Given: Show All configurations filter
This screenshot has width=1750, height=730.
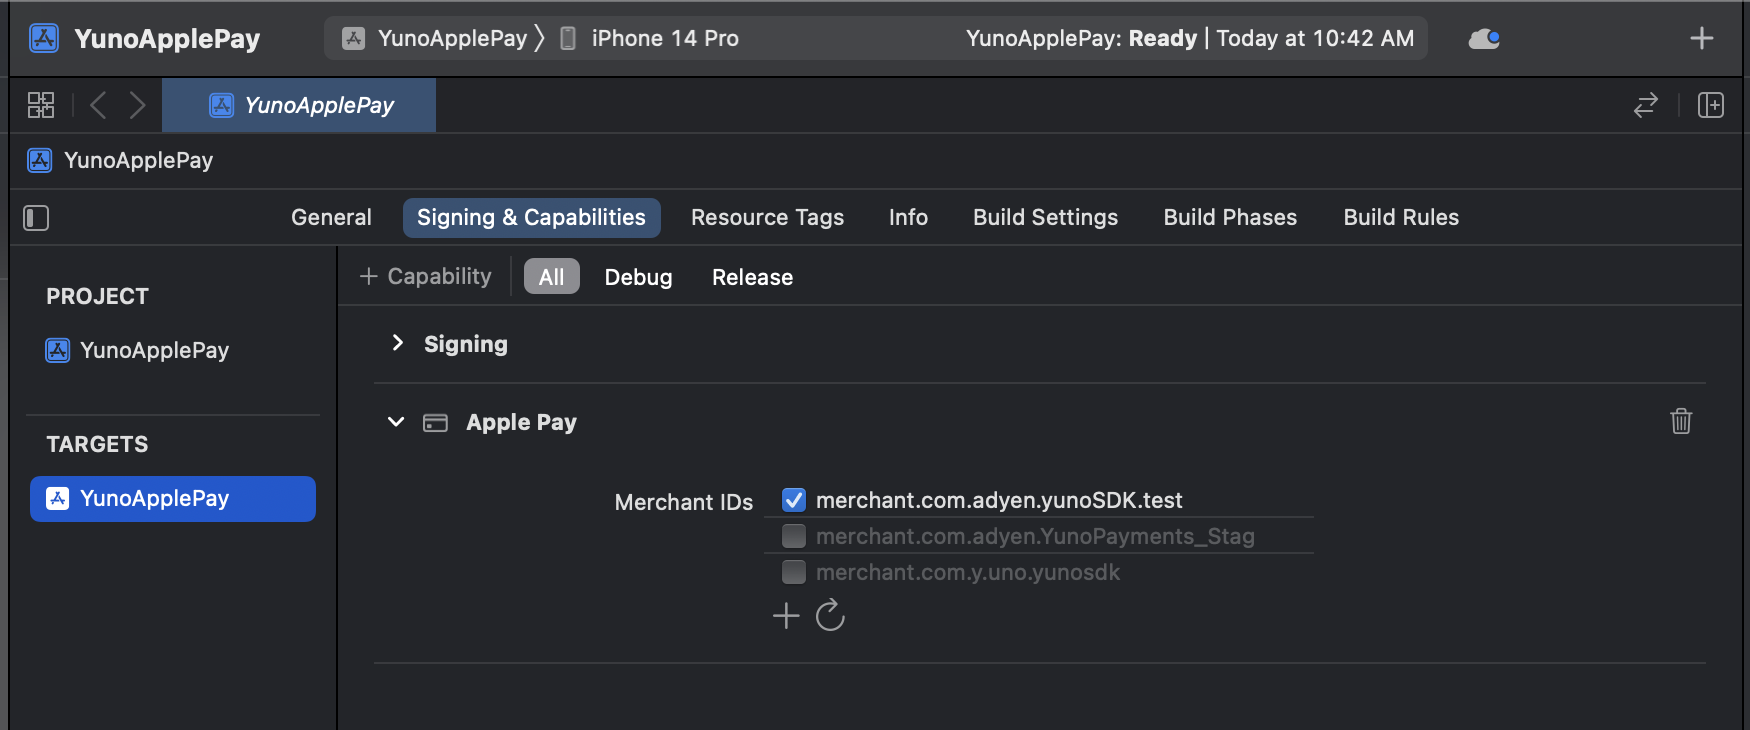Looking at the screenshot, I should tap(551, 277).
